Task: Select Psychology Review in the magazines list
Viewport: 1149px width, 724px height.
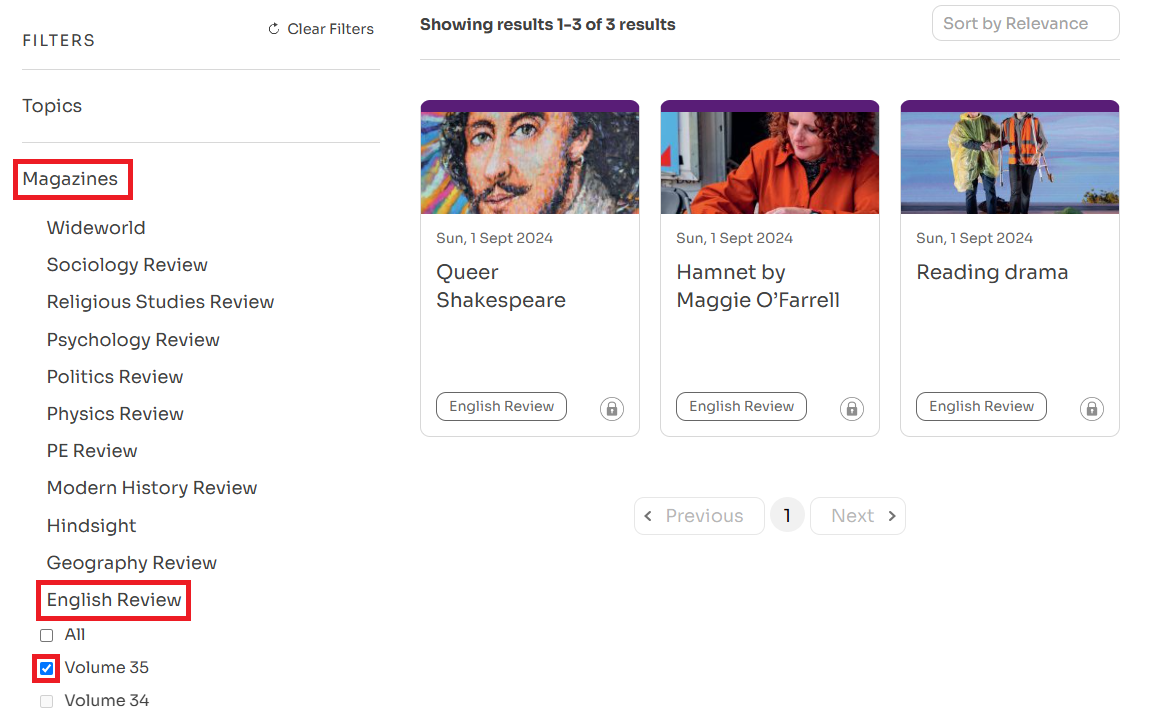Action: point(133,340)
